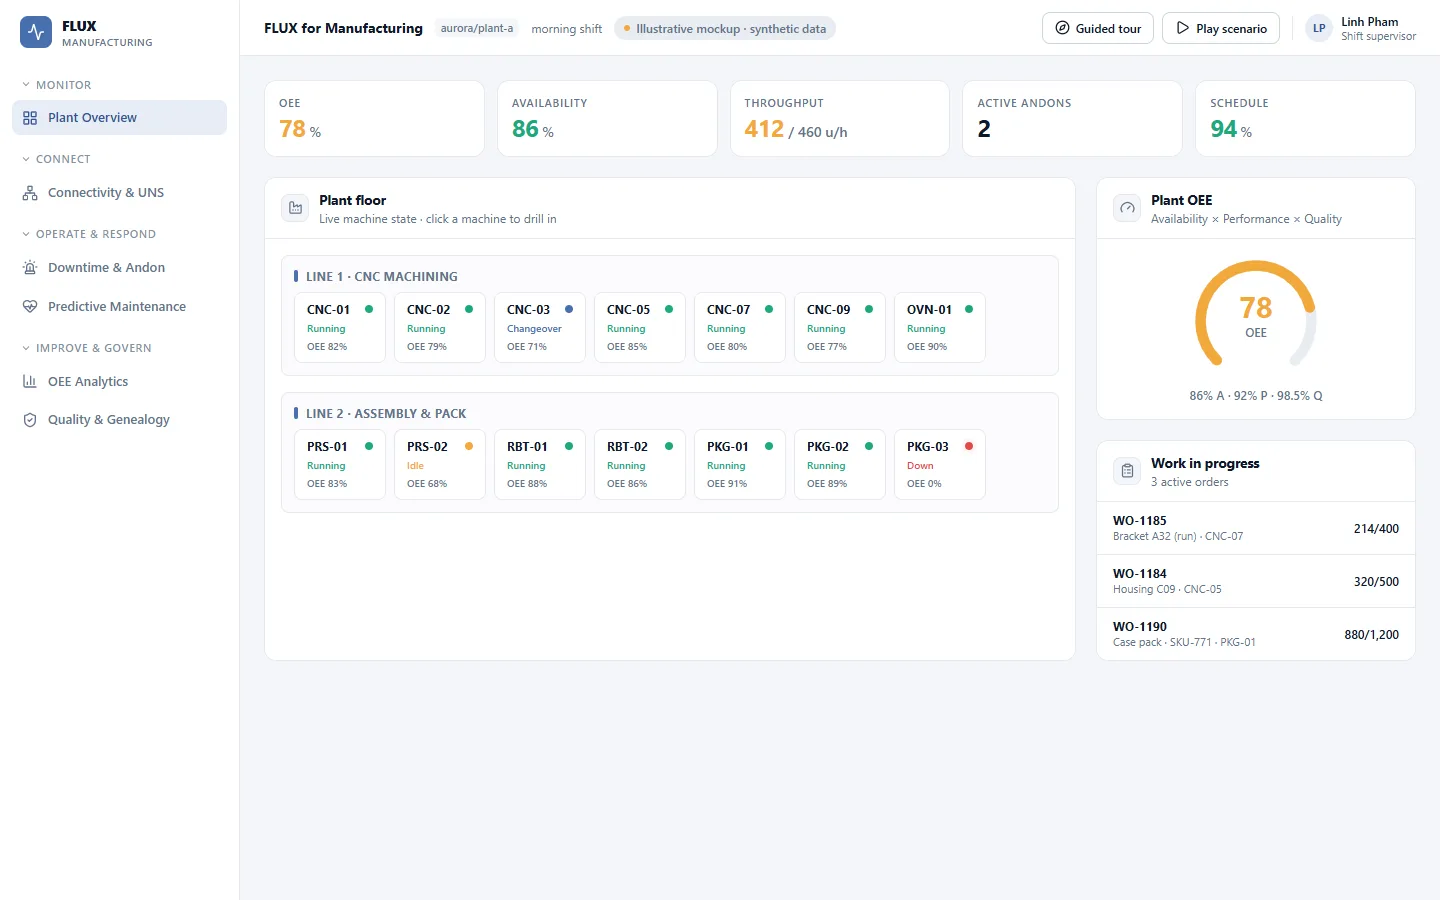The width and height of the screenshot is (1440, 900).
Task: Open work order WO-1184
Action: coord(1256,581)
